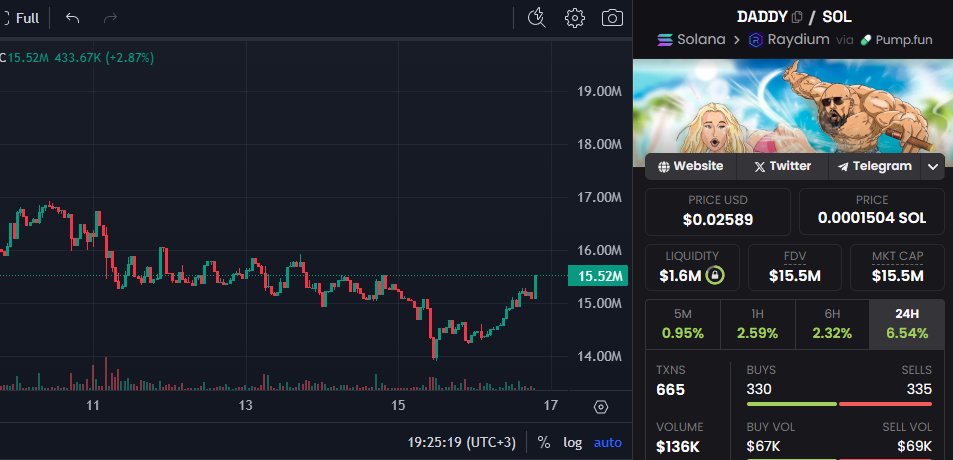Click the chart time zone settings icon
This screenshot has width=953, height=460.
[x=600, y=407]
